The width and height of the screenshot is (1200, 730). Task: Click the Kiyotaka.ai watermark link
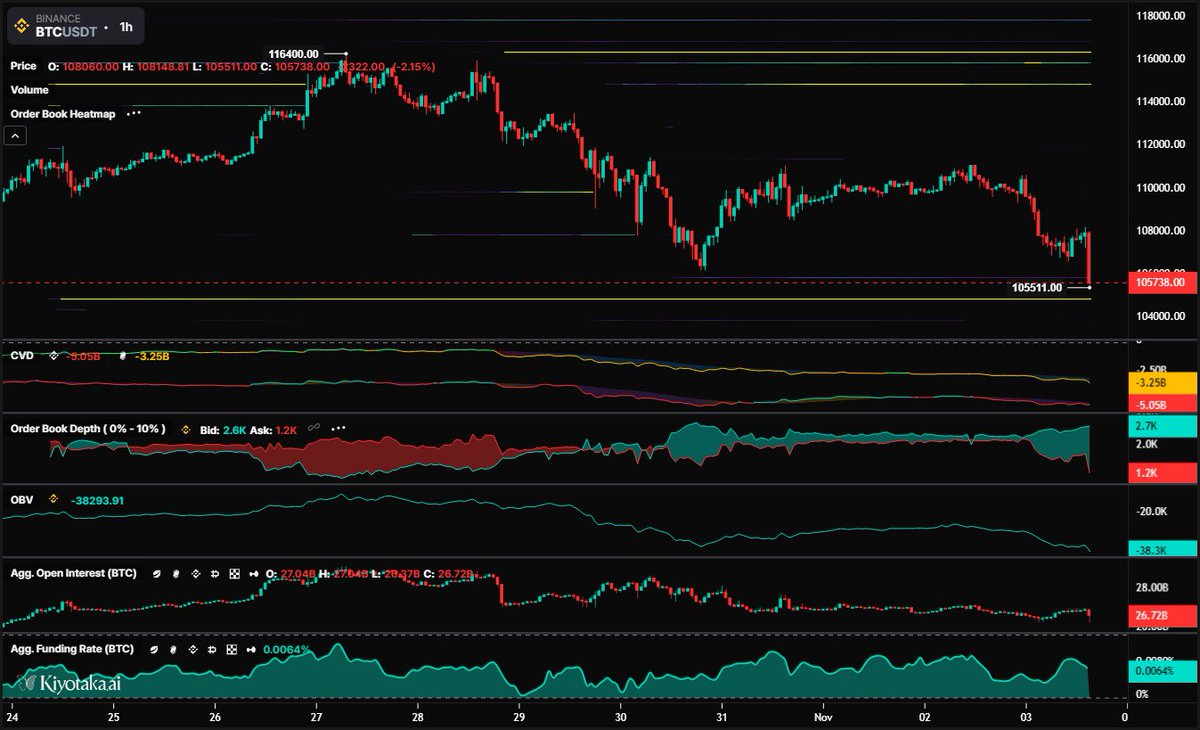click(x=68, y=682)
